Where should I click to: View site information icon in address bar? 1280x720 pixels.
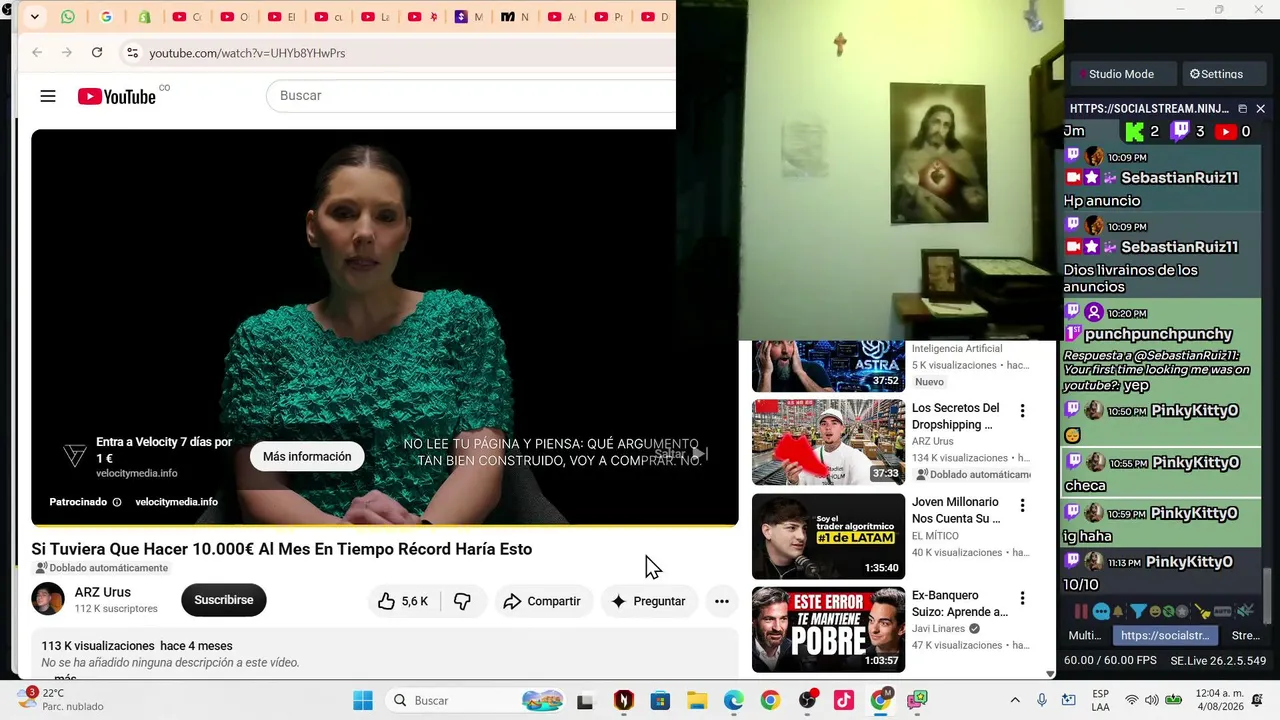(132, 52)
